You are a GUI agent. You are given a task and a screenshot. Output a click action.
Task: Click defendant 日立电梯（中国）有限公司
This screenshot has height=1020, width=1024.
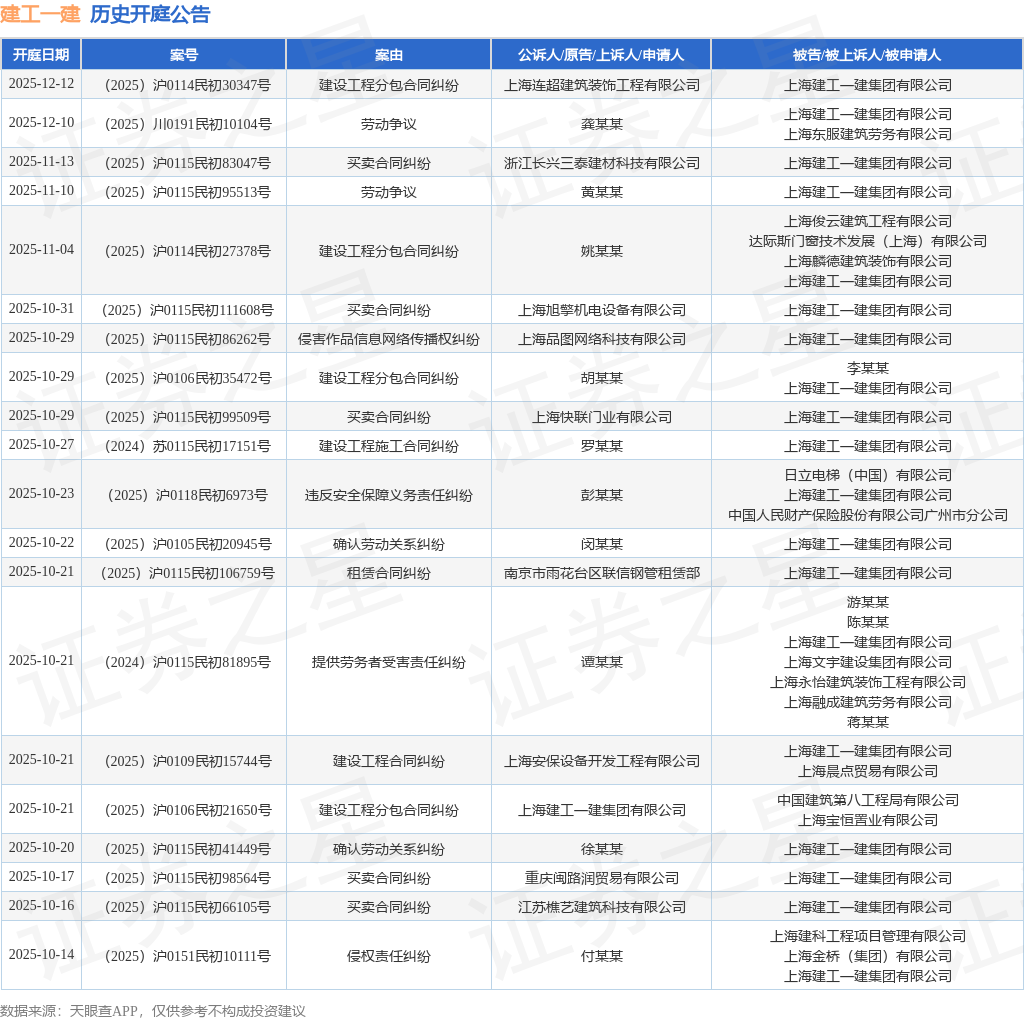click(867, 475)
